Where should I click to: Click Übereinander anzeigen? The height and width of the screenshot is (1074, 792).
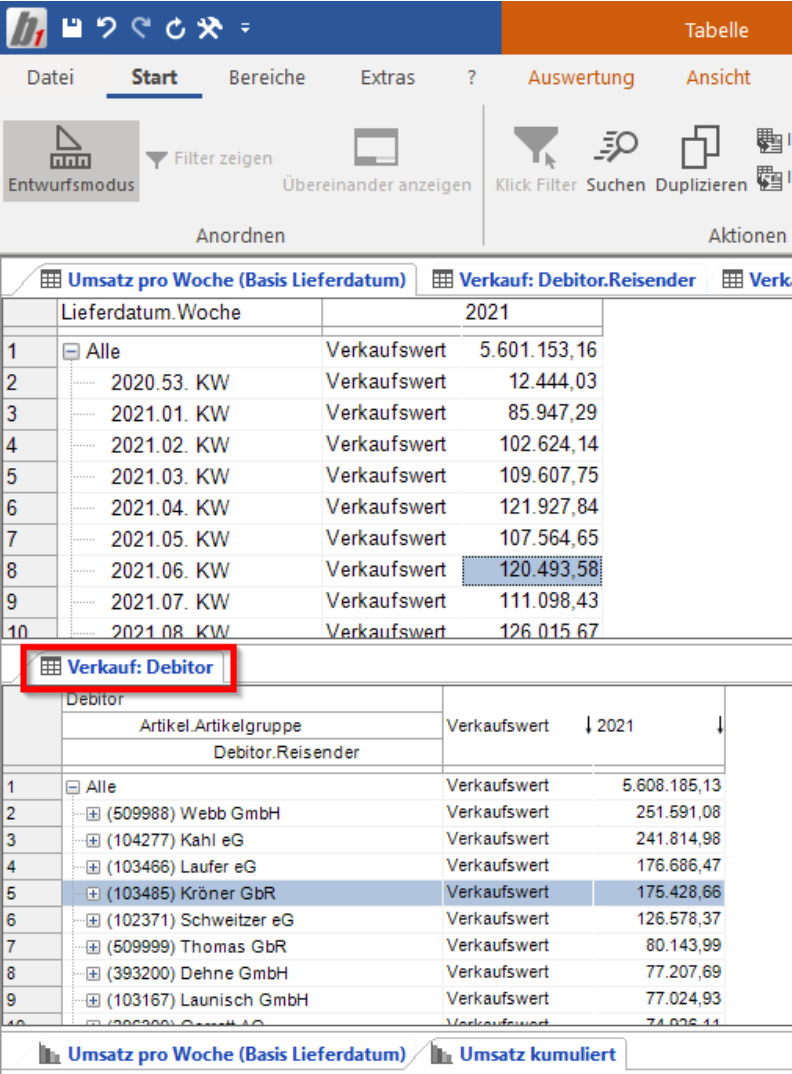point(377,160)
